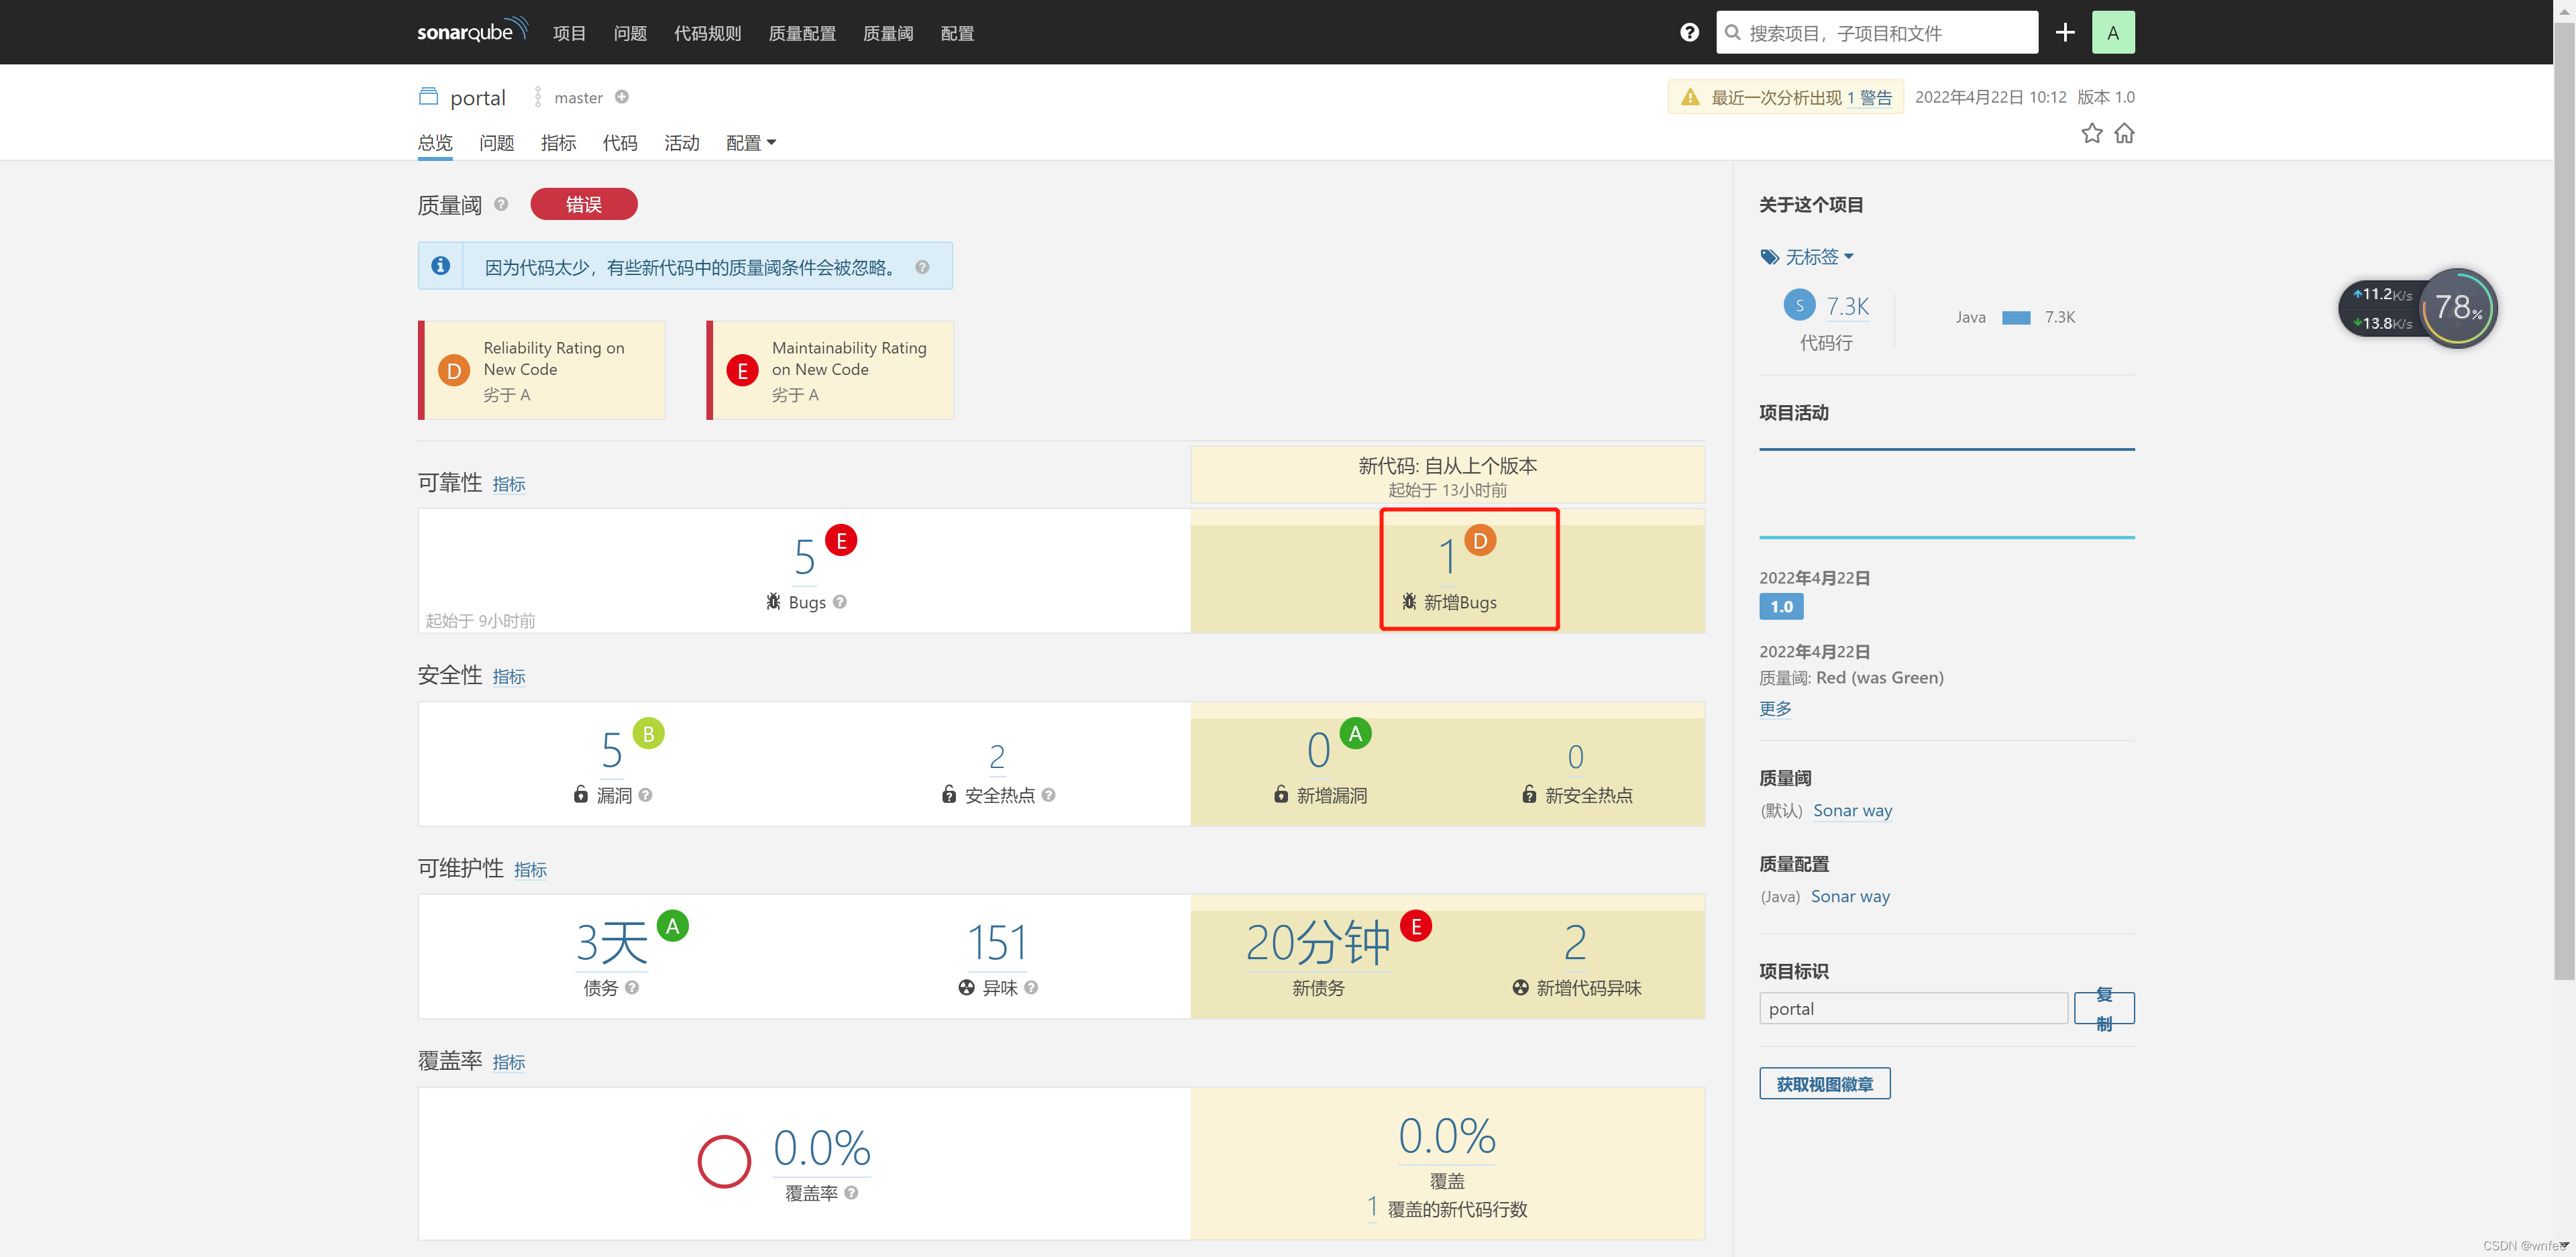Favorite the project with star icon
2576x1257 pixels.
click(x=2091, y=133)
